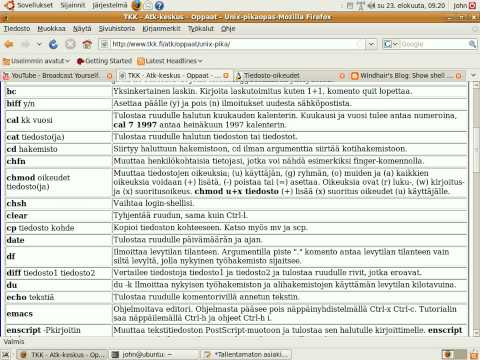Go to the home page icon

(x=87, y=44)
